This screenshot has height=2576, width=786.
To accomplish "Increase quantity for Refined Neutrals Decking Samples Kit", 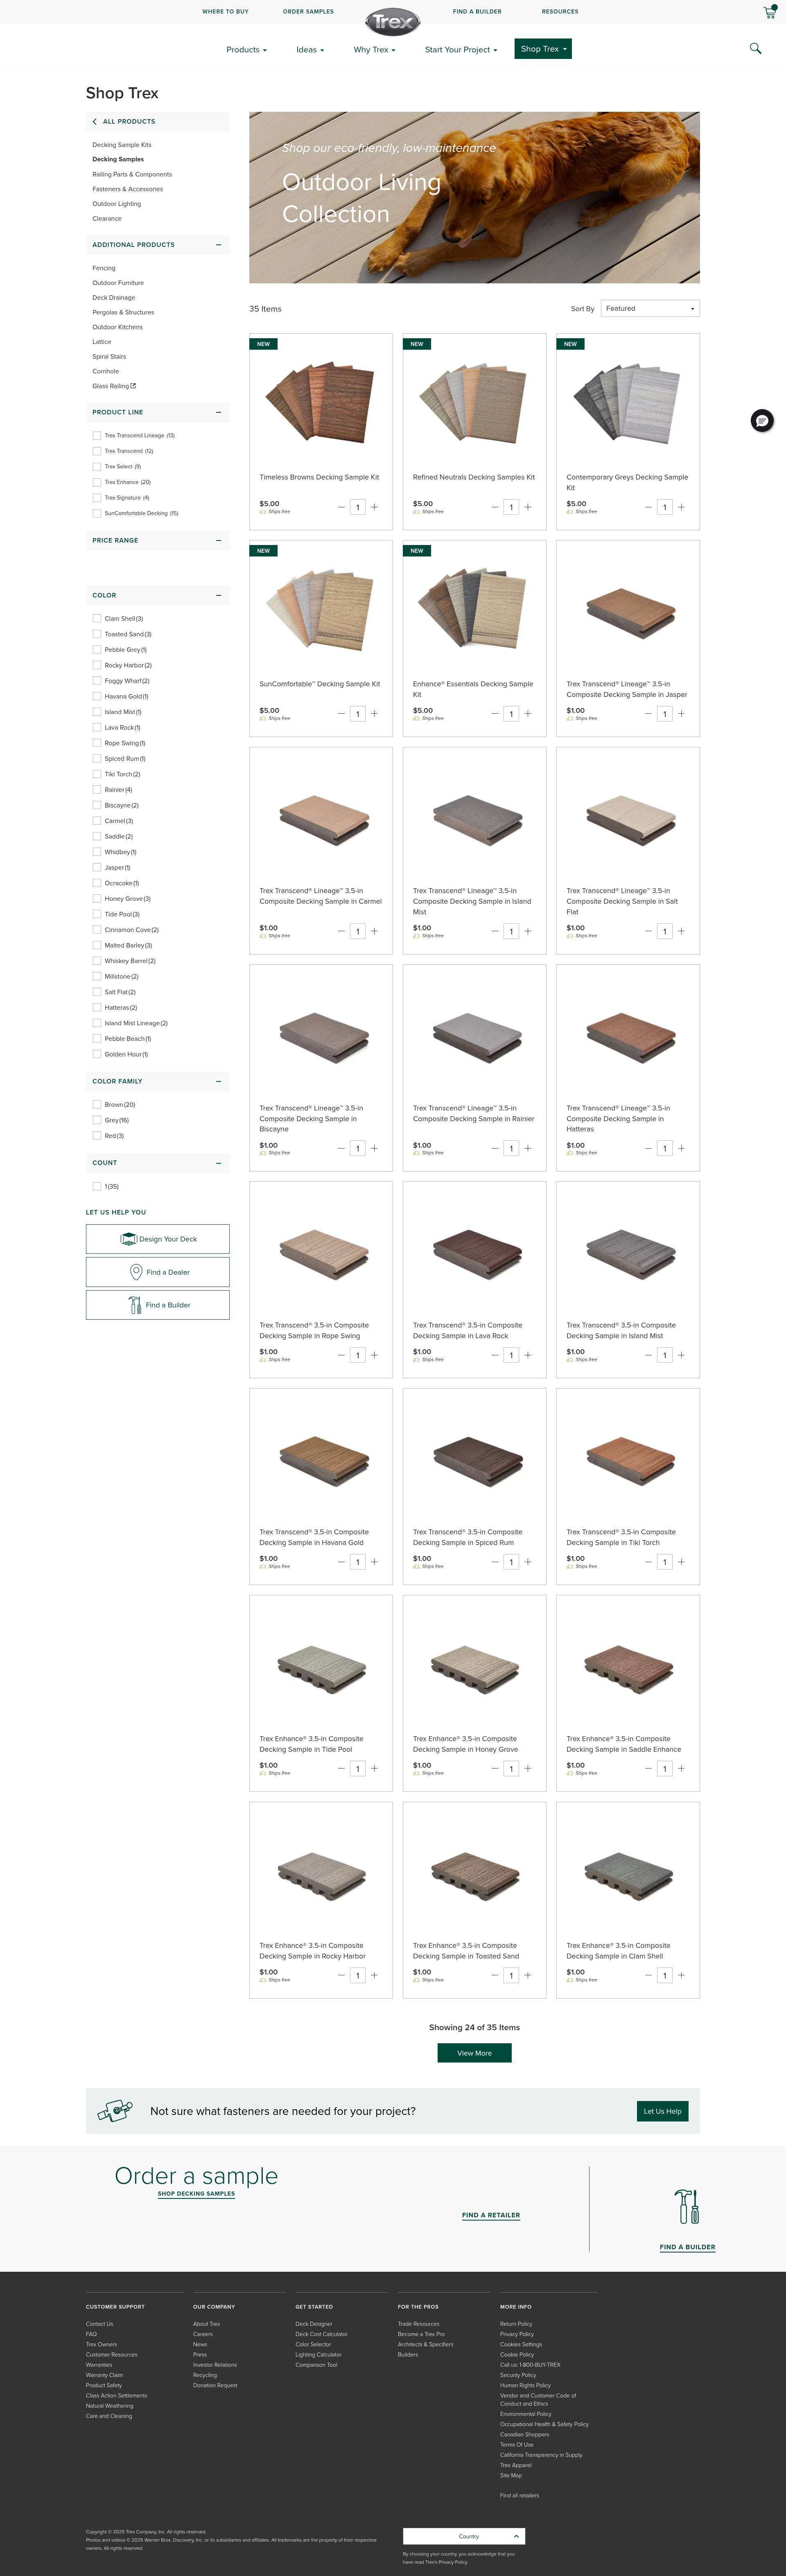I will tap(528, 507).
